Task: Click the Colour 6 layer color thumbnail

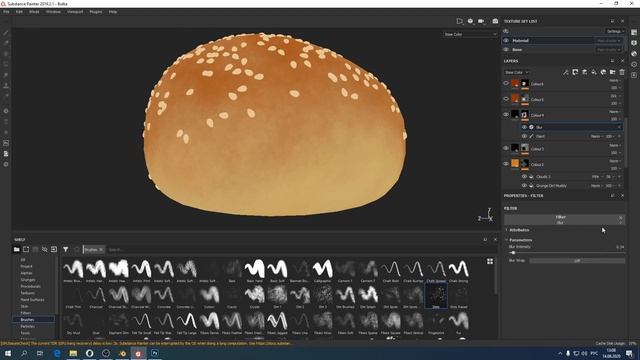Action: pos(515,83)
